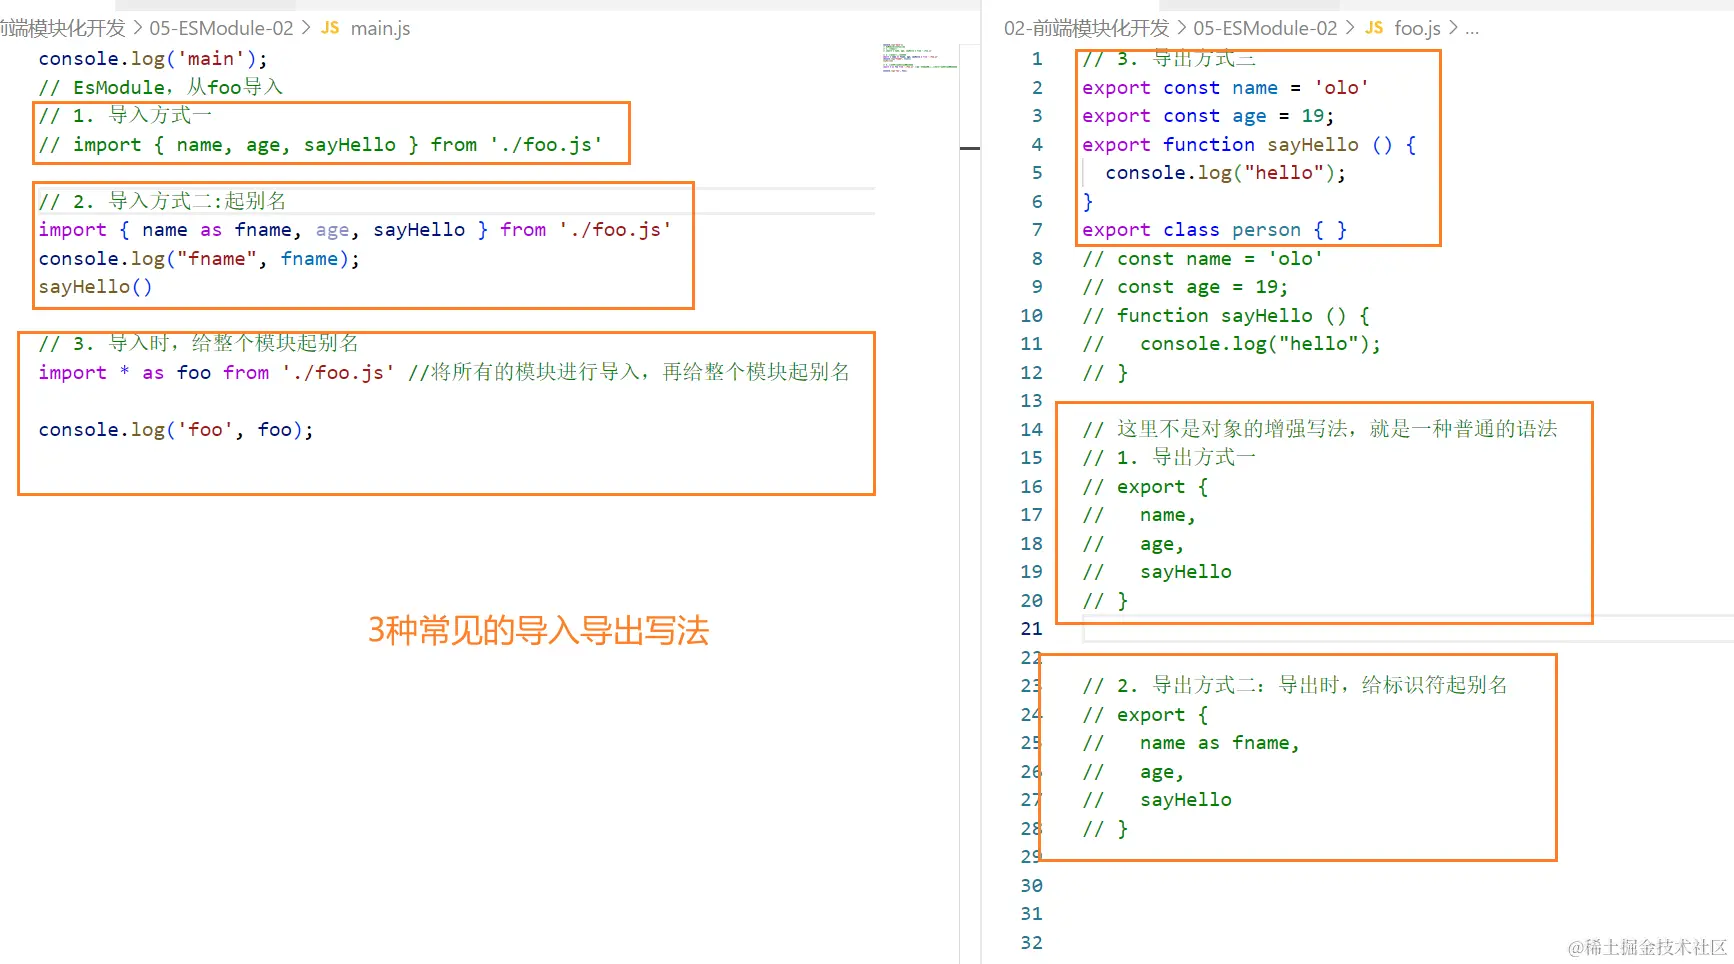
Task: Click the minimap preview in main.js editor
Action: (x=919, y=57)
